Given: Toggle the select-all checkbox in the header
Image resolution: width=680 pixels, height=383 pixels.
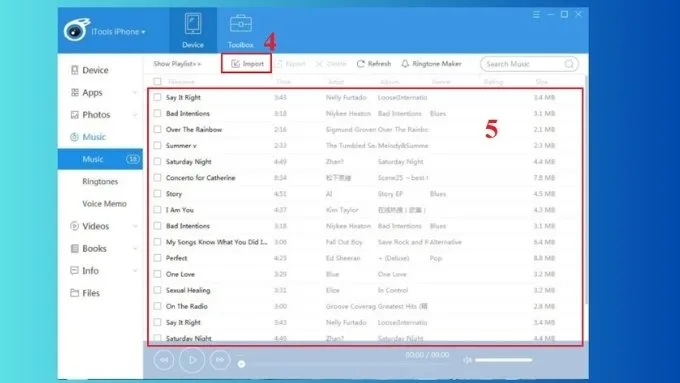Looking at the screenshot, I should pyautogui.click(x=157, y=82).
